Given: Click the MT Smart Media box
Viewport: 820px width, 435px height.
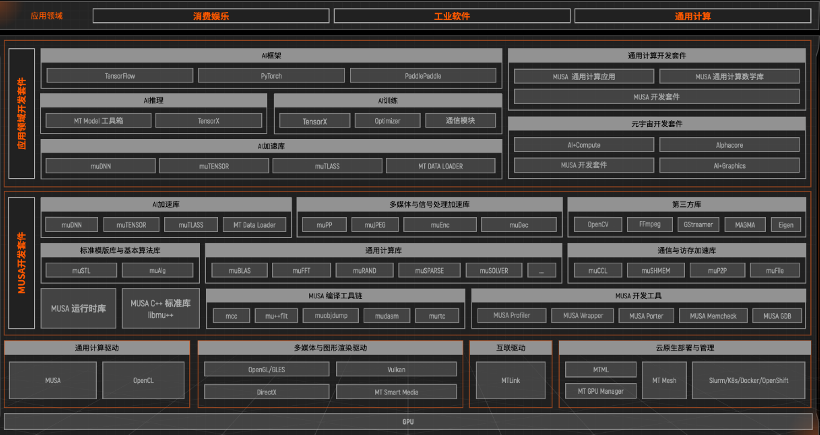Looking at the screenshot, I should click(x=396, y=392).
